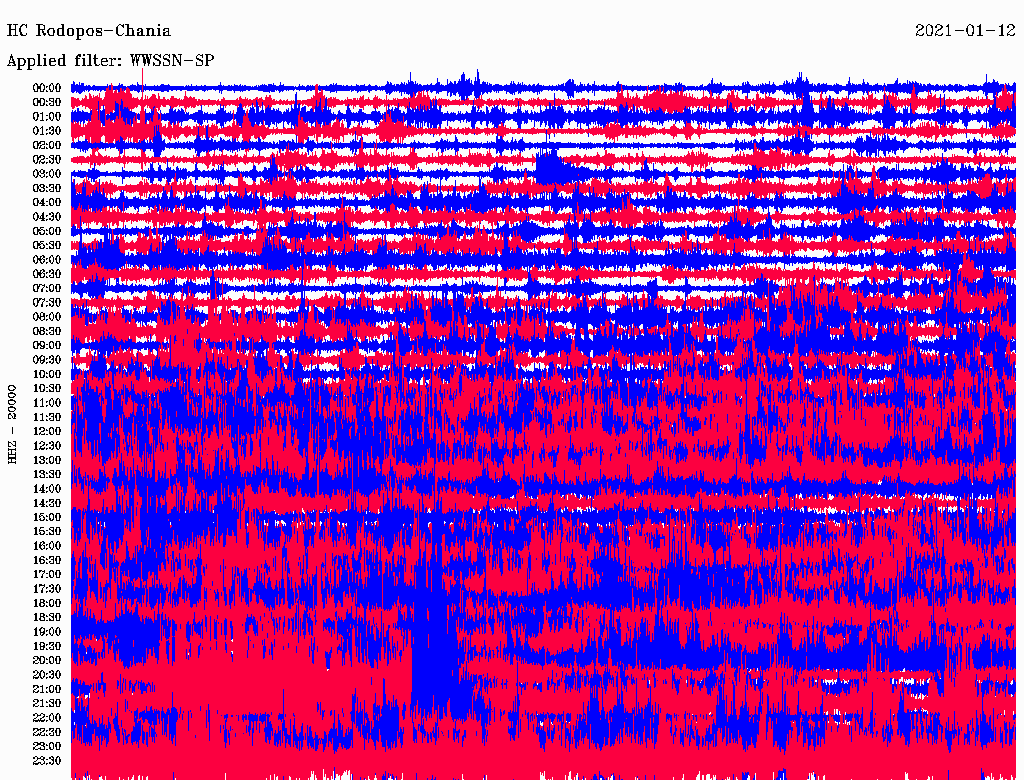Click the 04:00 time row label
Viewport: 1024px width, 780px height.
(47, 203)
